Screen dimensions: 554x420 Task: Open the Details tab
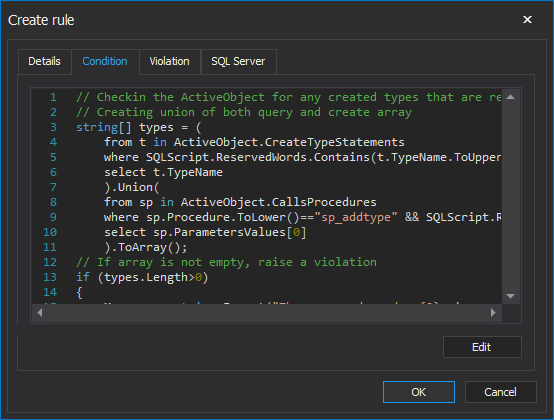point(45,61)
